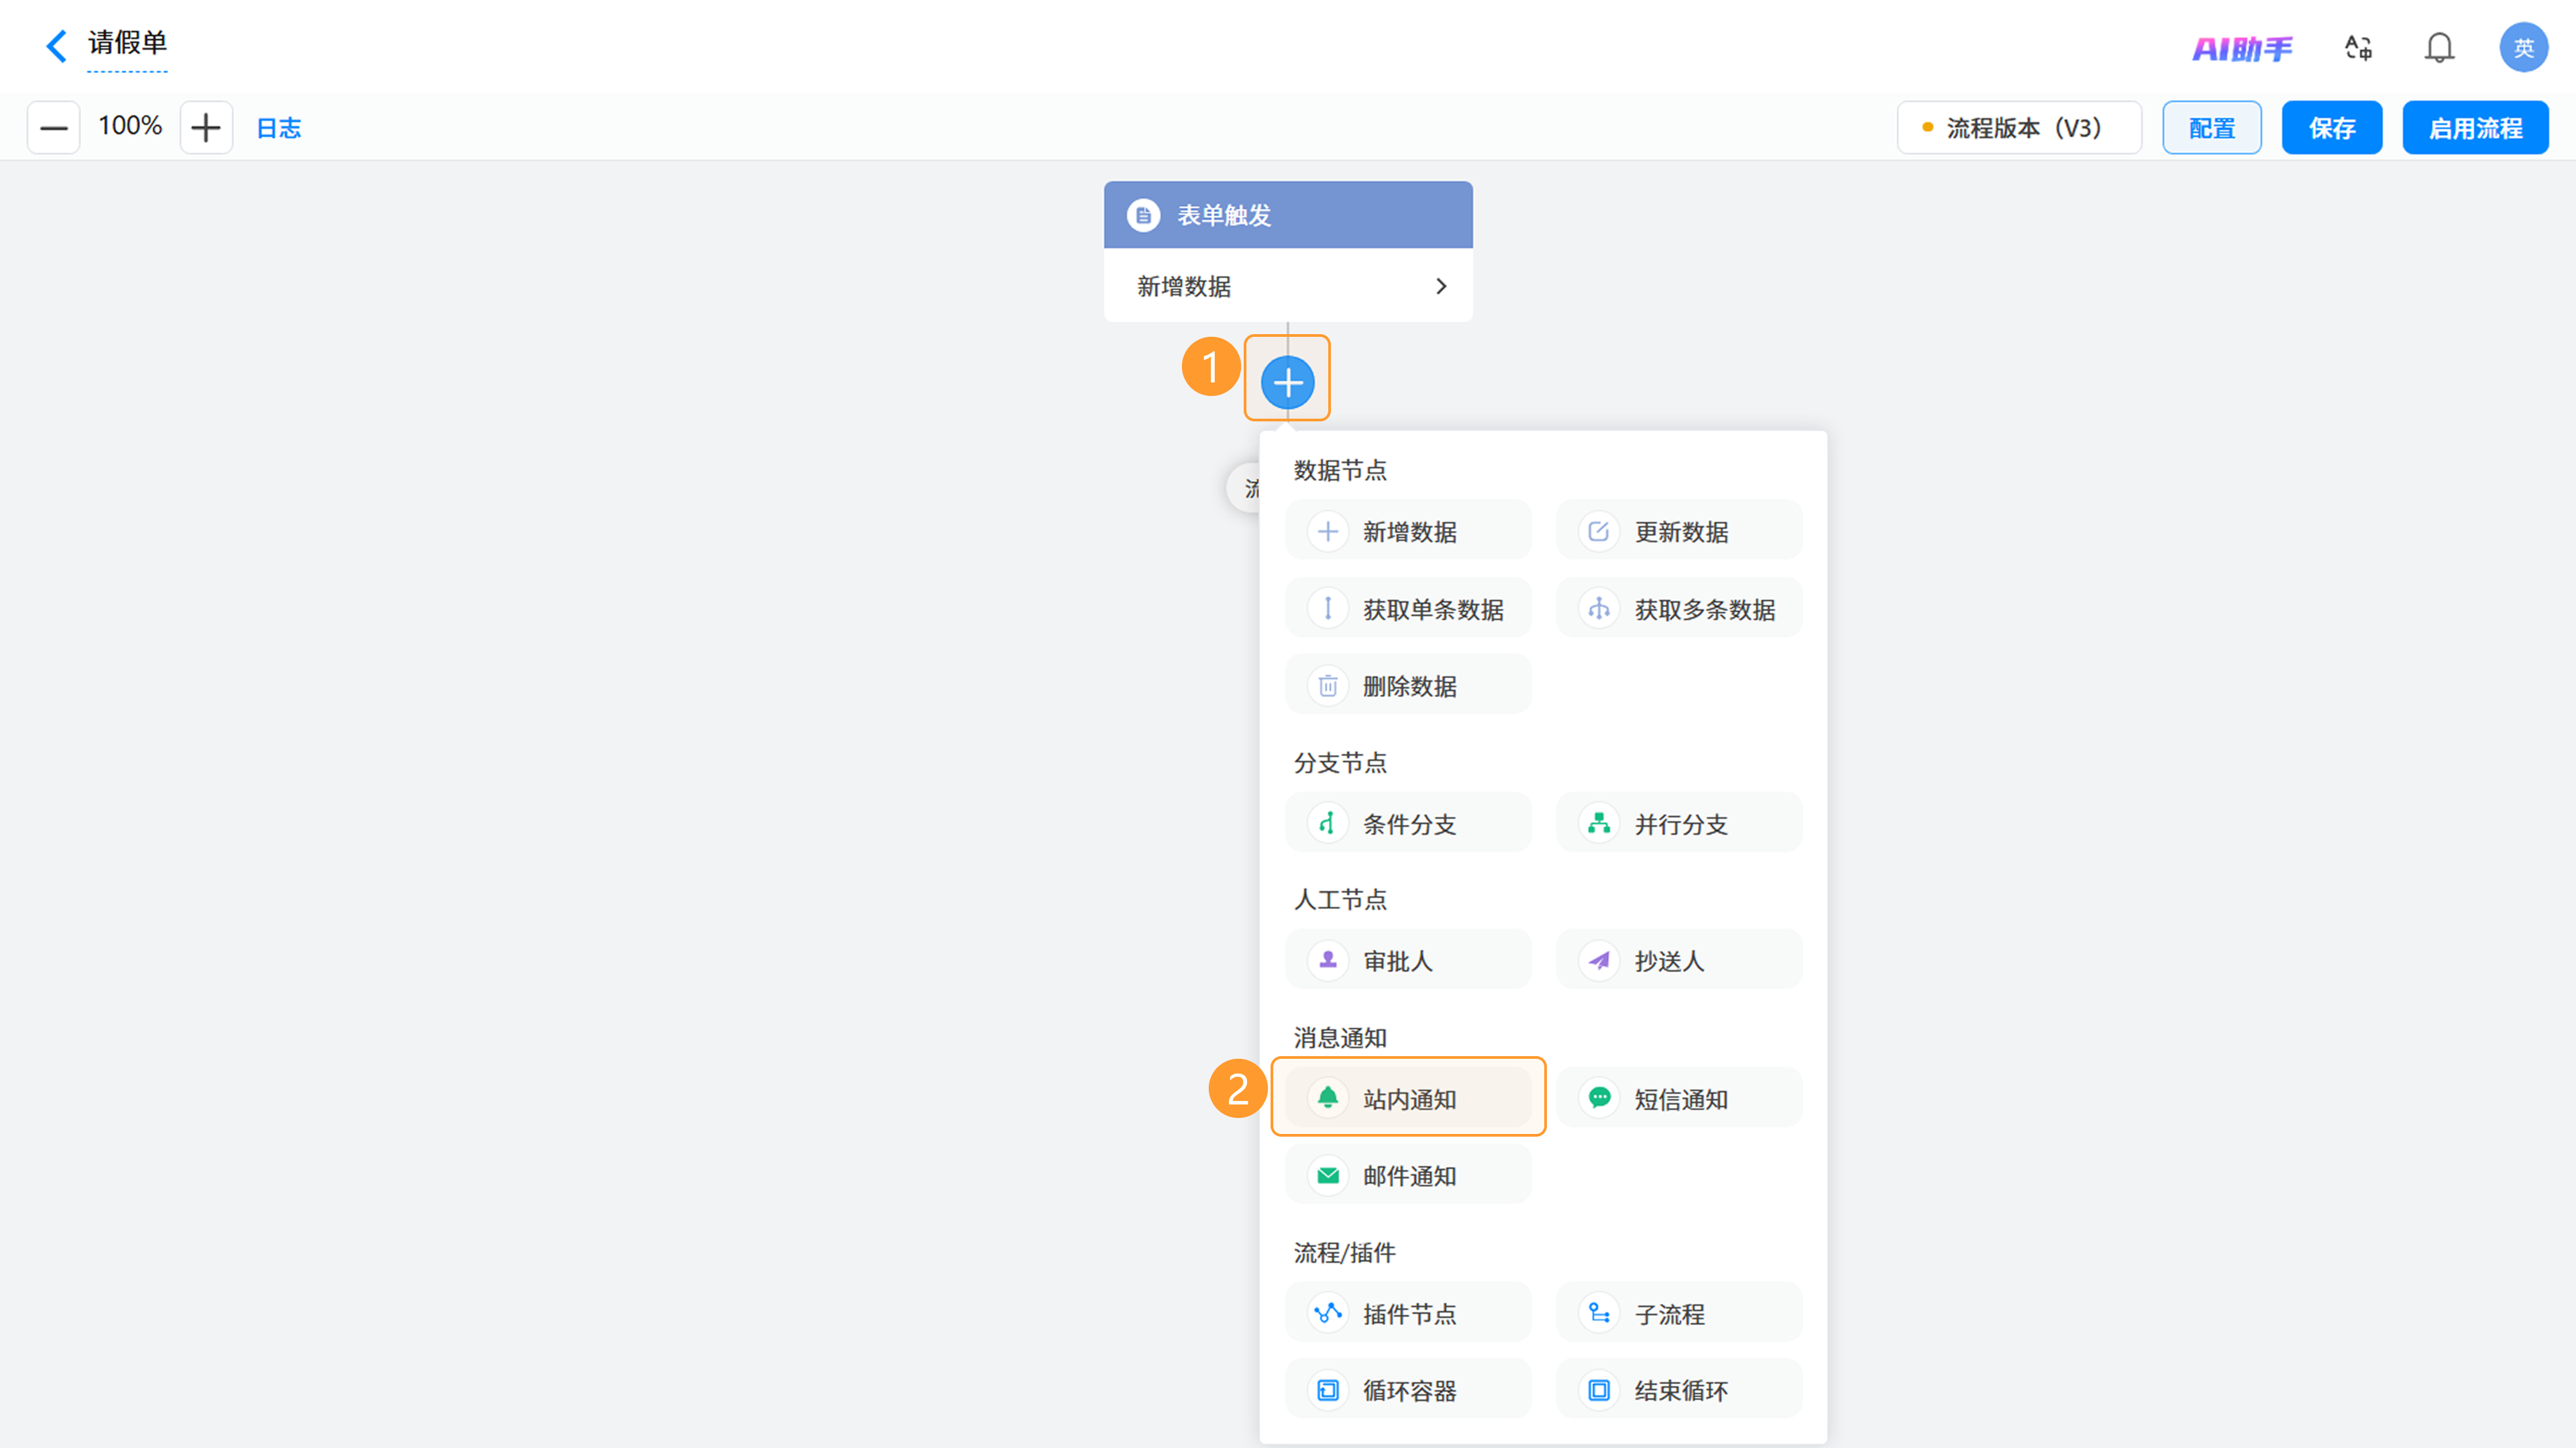Open the 流程版本 (V3) version selector
The image size is (2576, 1448).
point(2019,128)
